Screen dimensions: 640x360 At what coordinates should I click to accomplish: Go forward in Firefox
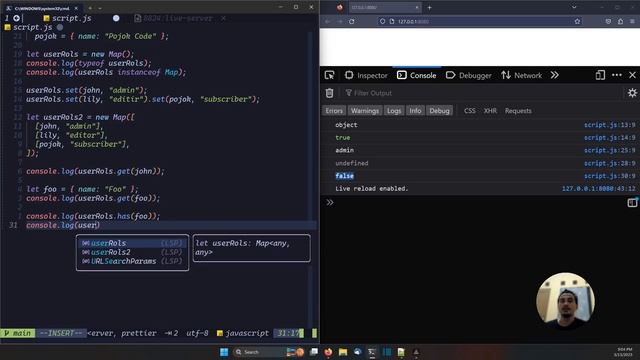pos(340,21)
